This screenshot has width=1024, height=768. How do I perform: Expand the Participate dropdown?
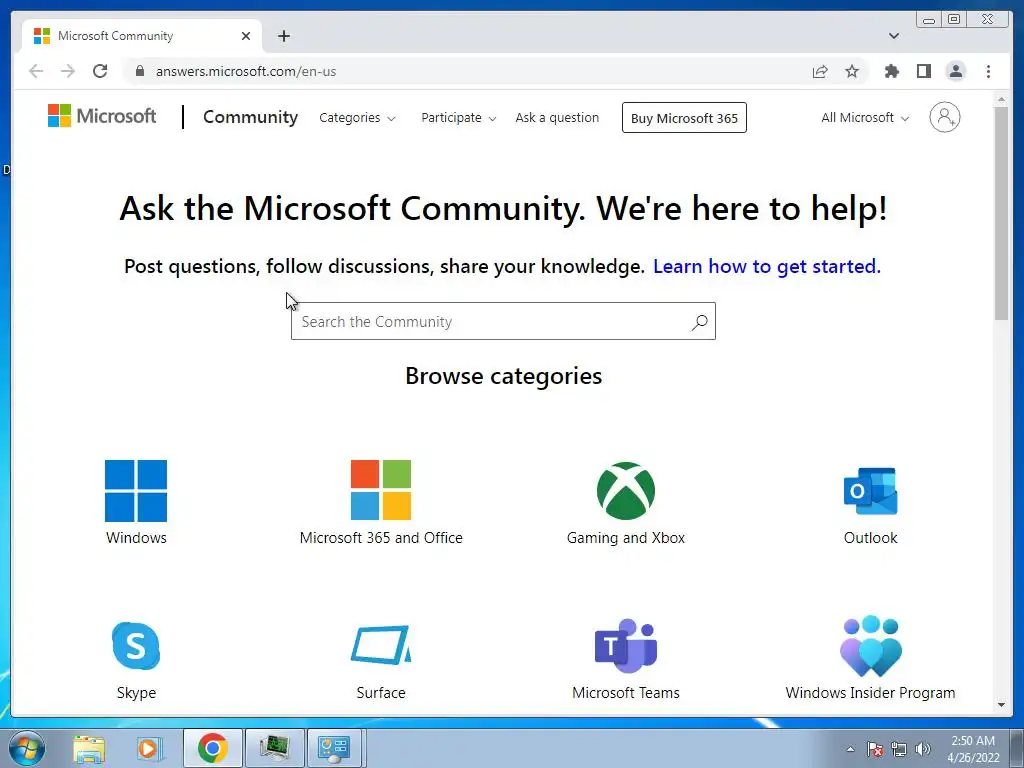[458, 118]
